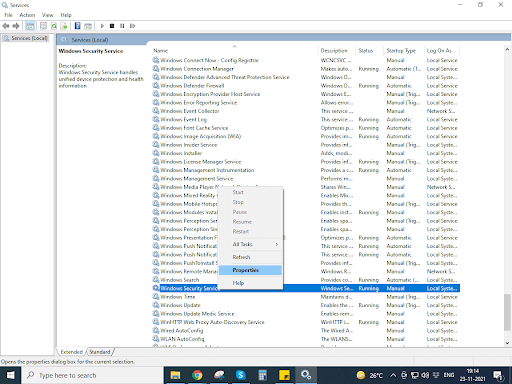This screenshot has width=512, height=384.
Task: Choose Pause in the context menu
Action: pos(250,212)
